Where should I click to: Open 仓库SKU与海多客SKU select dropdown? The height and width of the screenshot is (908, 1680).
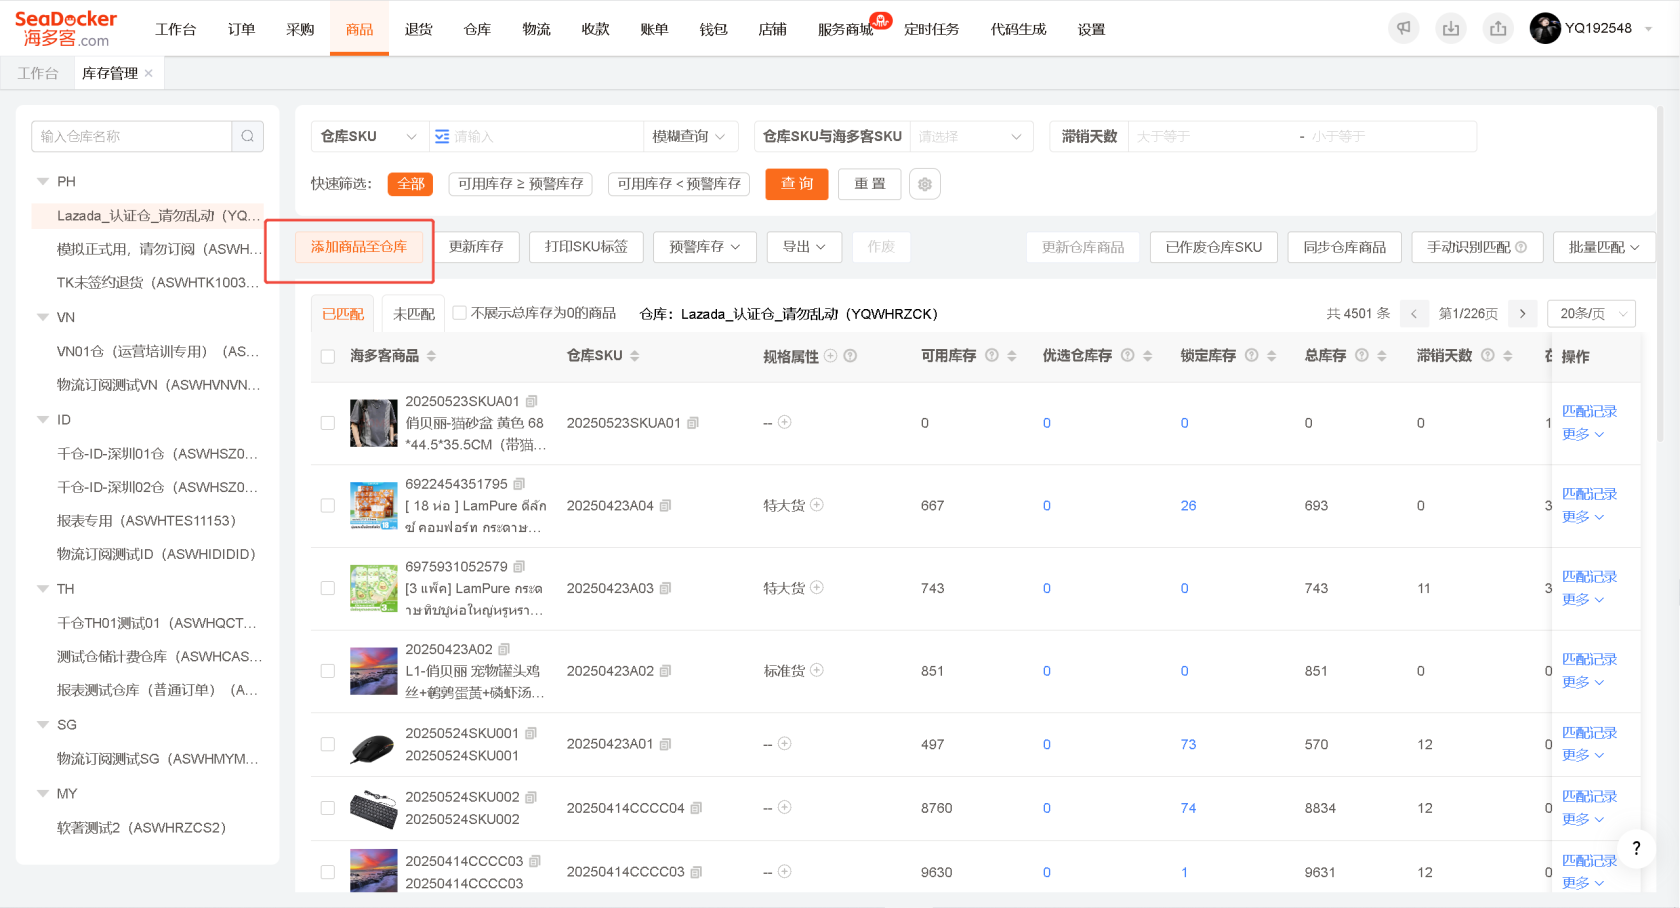point(971,136)
